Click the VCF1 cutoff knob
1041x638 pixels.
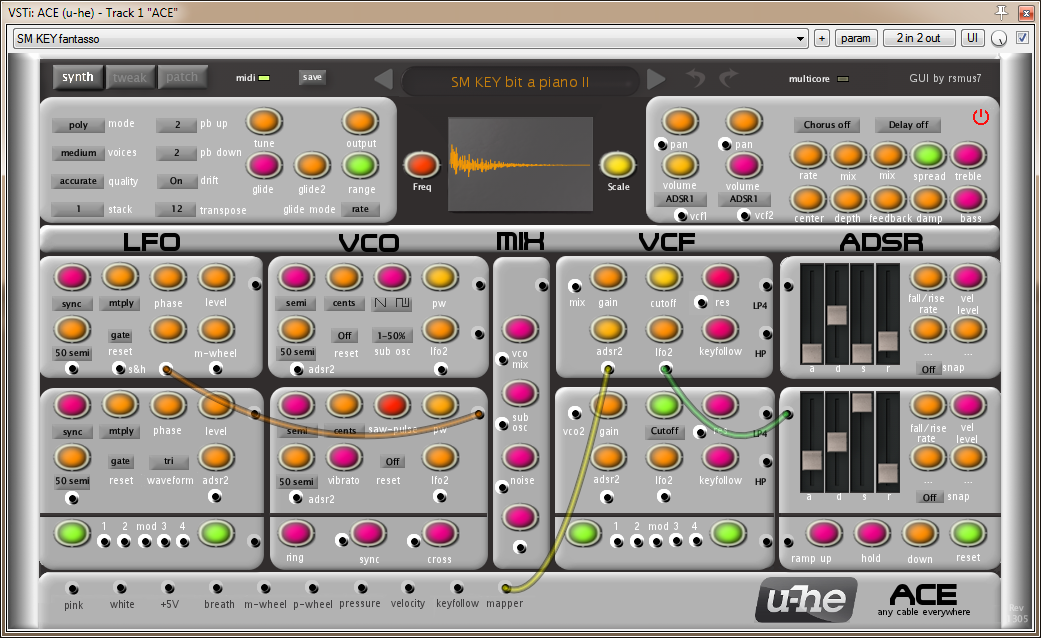coord(664,278)
